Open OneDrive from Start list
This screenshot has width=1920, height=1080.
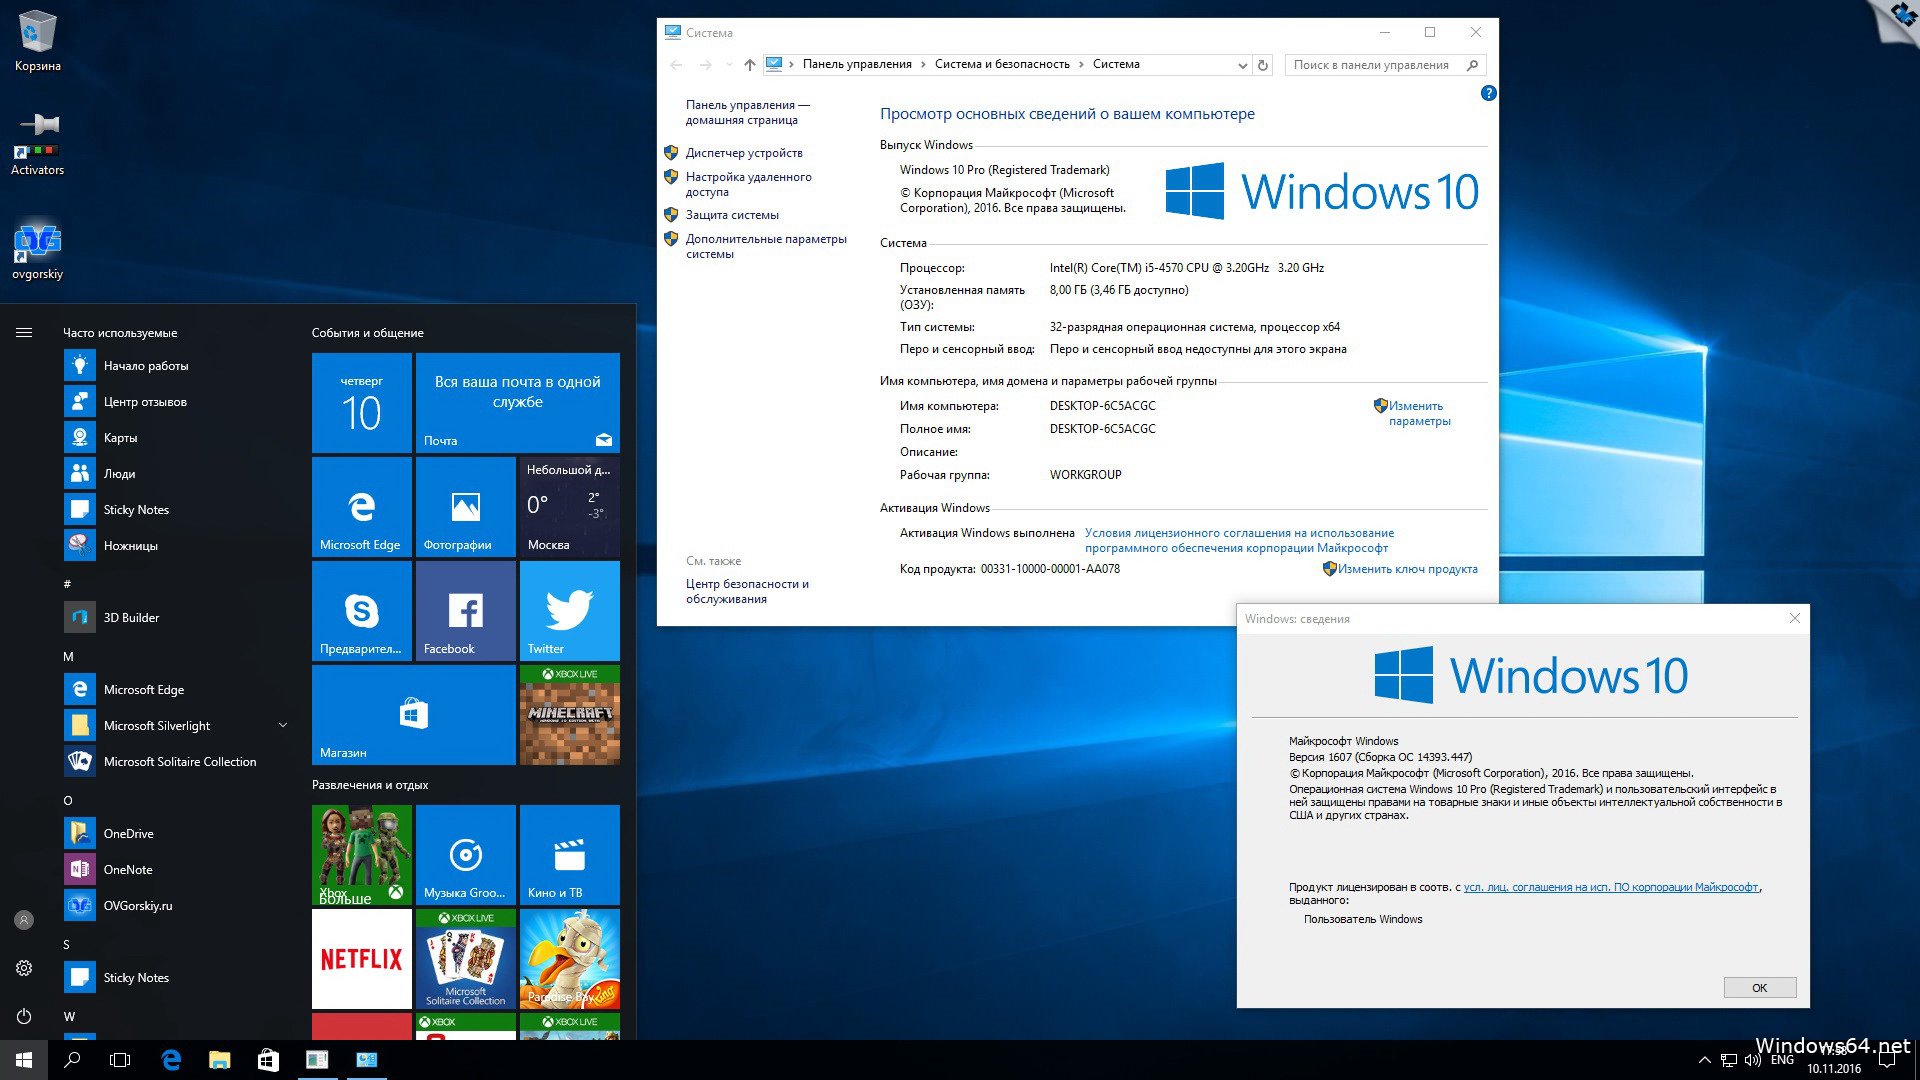[176, 834]
